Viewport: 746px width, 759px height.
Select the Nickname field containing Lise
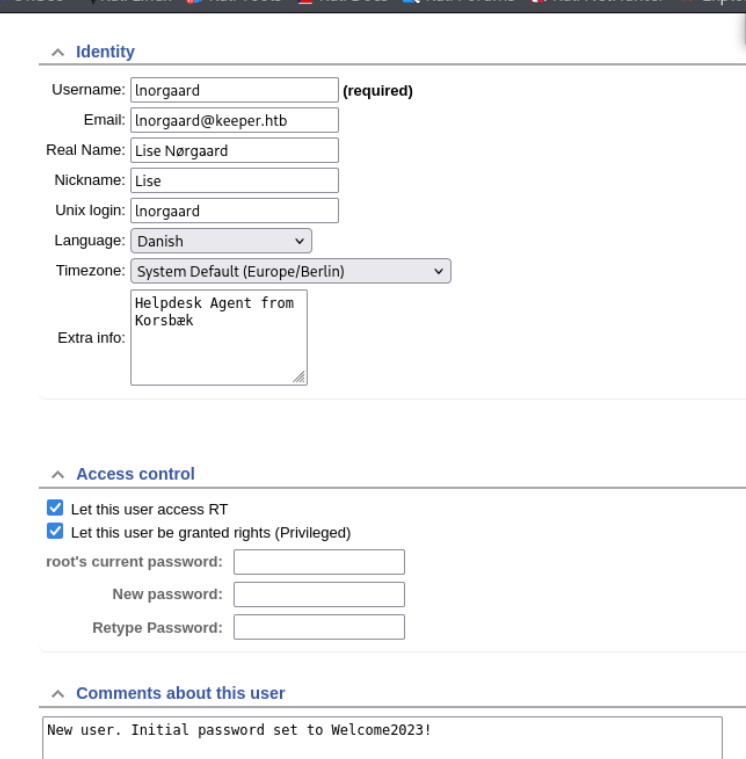tap(234, 181)
